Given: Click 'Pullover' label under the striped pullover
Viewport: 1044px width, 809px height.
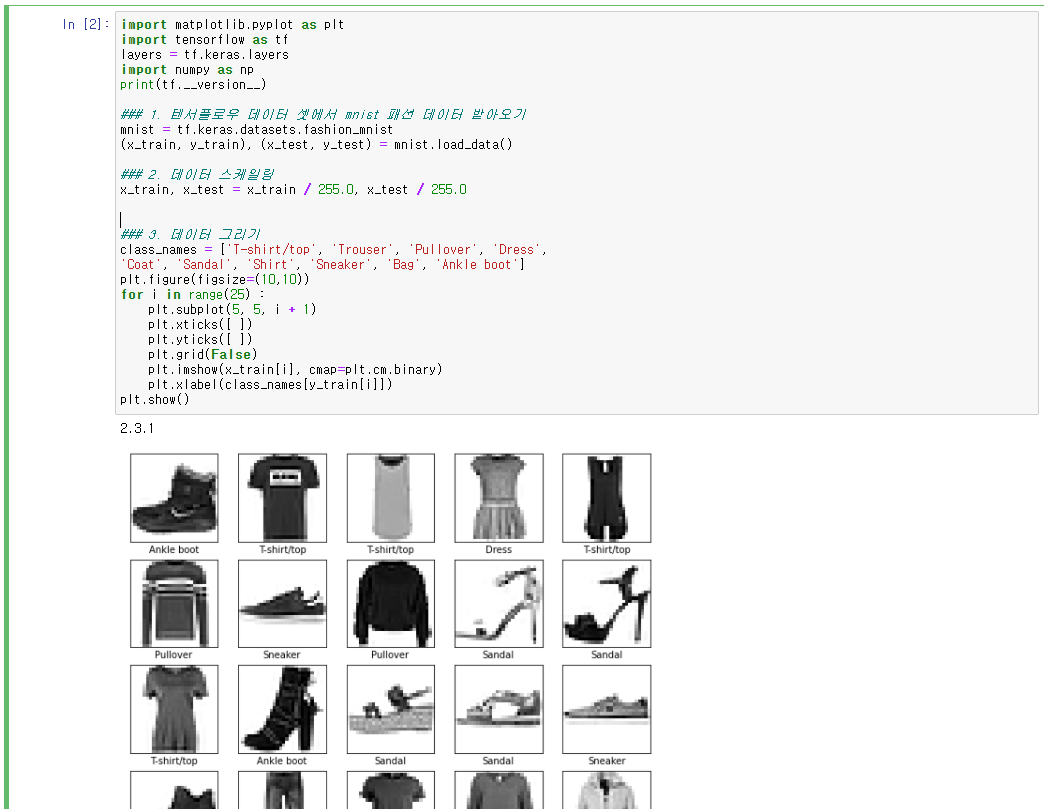Looking at the screenshot, I should (173, 655).
